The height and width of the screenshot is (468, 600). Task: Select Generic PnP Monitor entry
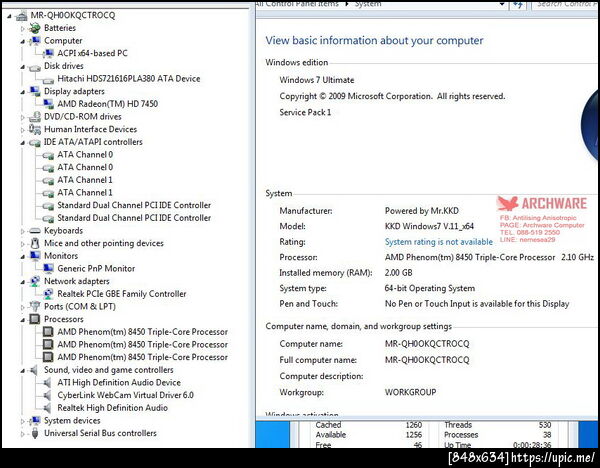(x=96, y=268)
